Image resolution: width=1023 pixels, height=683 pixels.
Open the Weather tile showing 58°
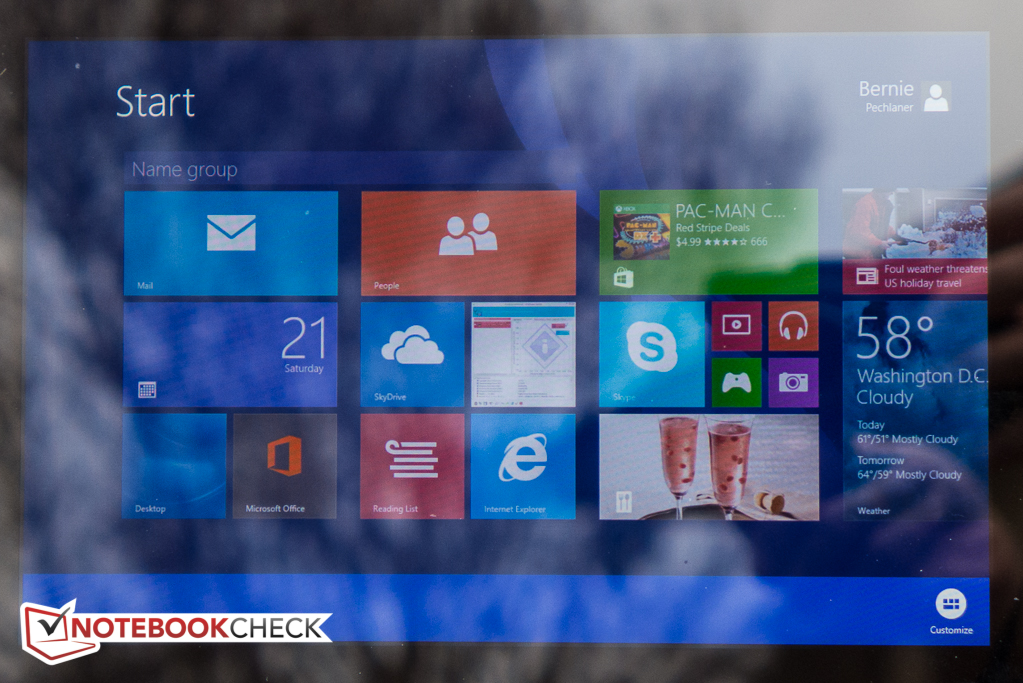pos(915,411)
